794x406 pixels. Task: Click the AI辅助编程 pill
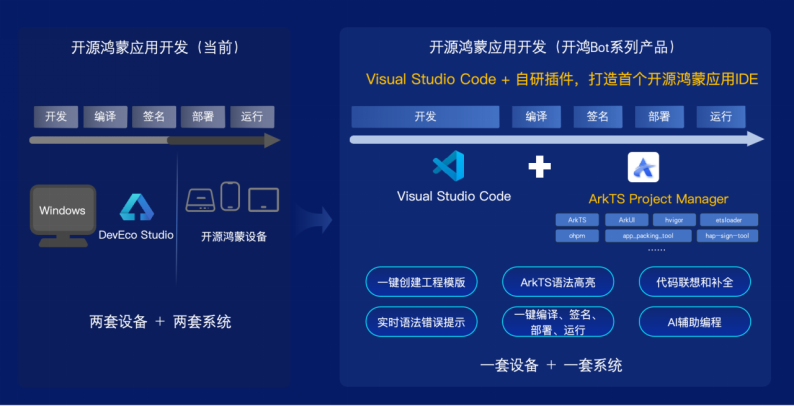[x=695, y=322]
